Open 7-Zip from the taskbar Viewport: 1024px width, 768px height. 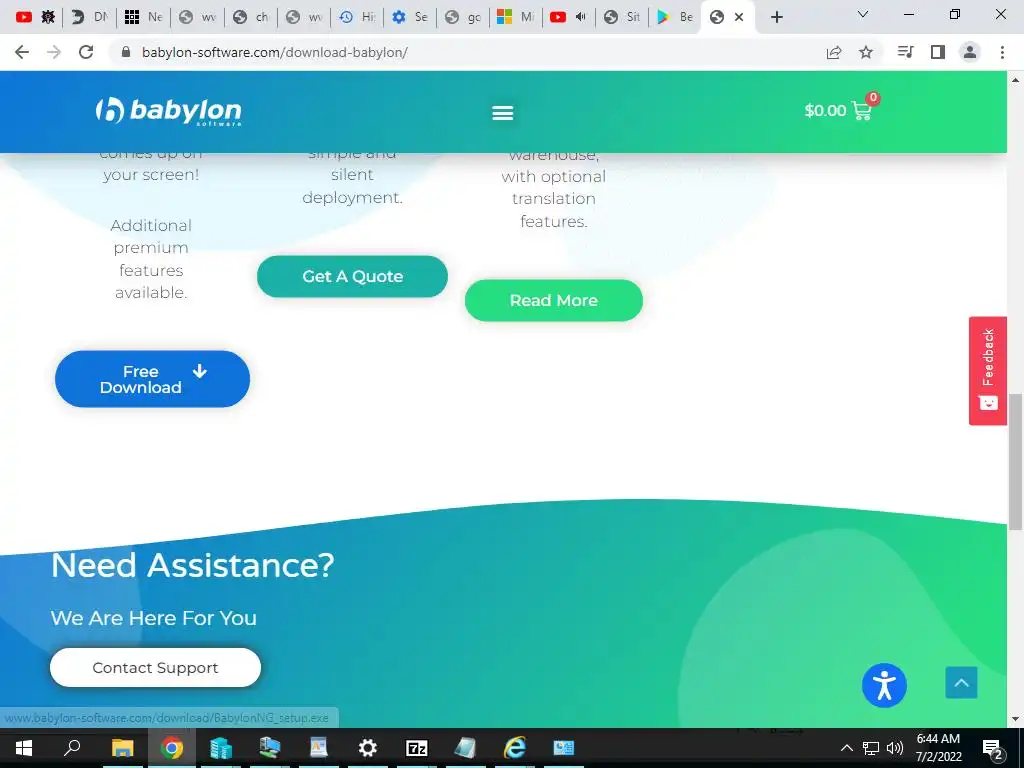point(417,748)
